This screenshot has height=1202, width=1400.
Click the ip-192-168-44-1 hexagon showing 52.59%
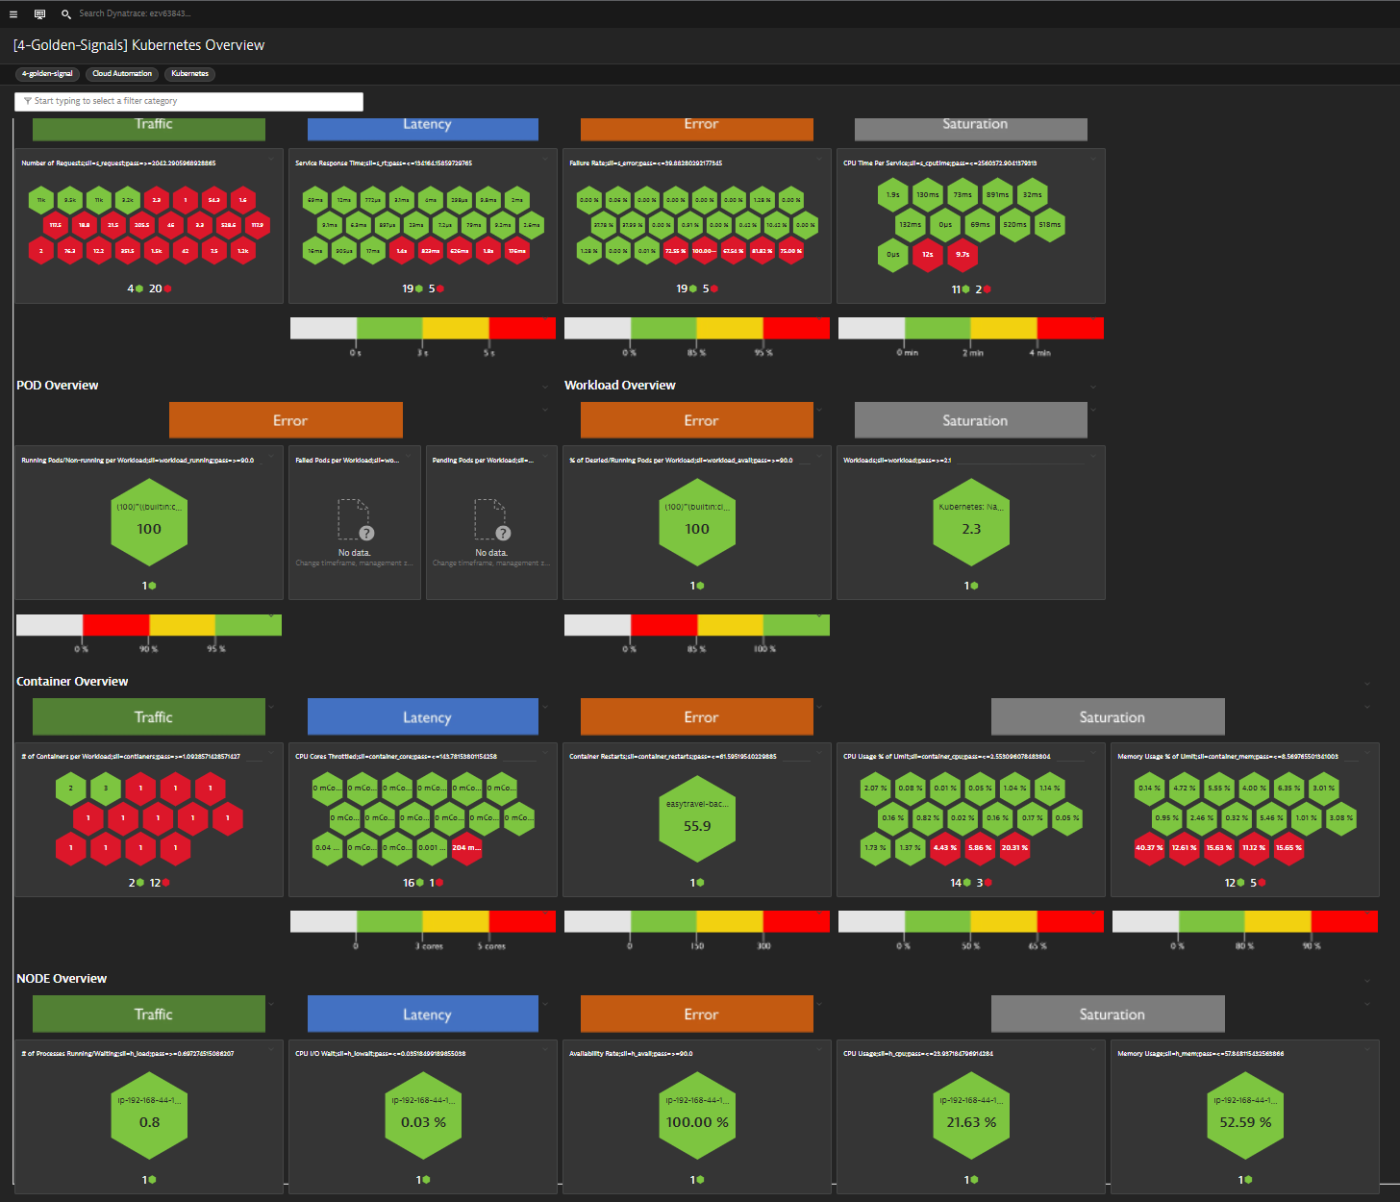[1244, 1116]
